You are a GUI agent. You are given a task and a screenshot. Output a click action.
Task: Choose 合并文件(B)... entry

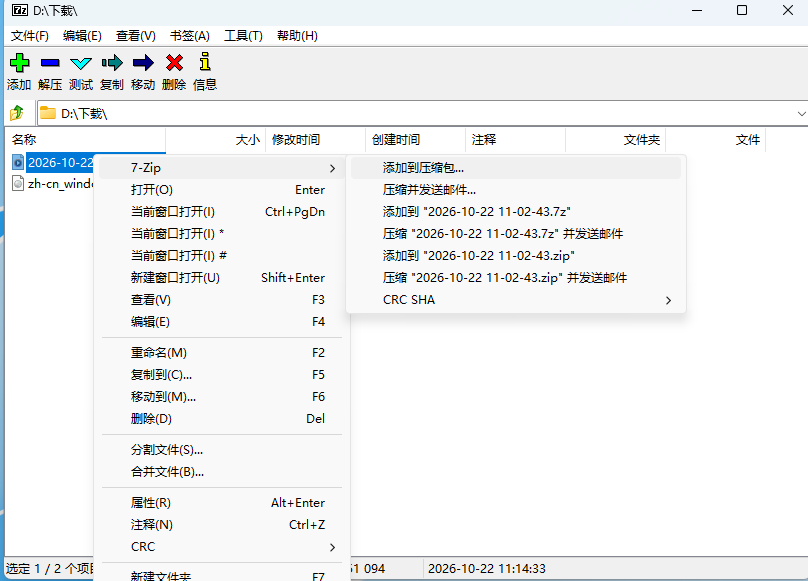click(222, 472)
